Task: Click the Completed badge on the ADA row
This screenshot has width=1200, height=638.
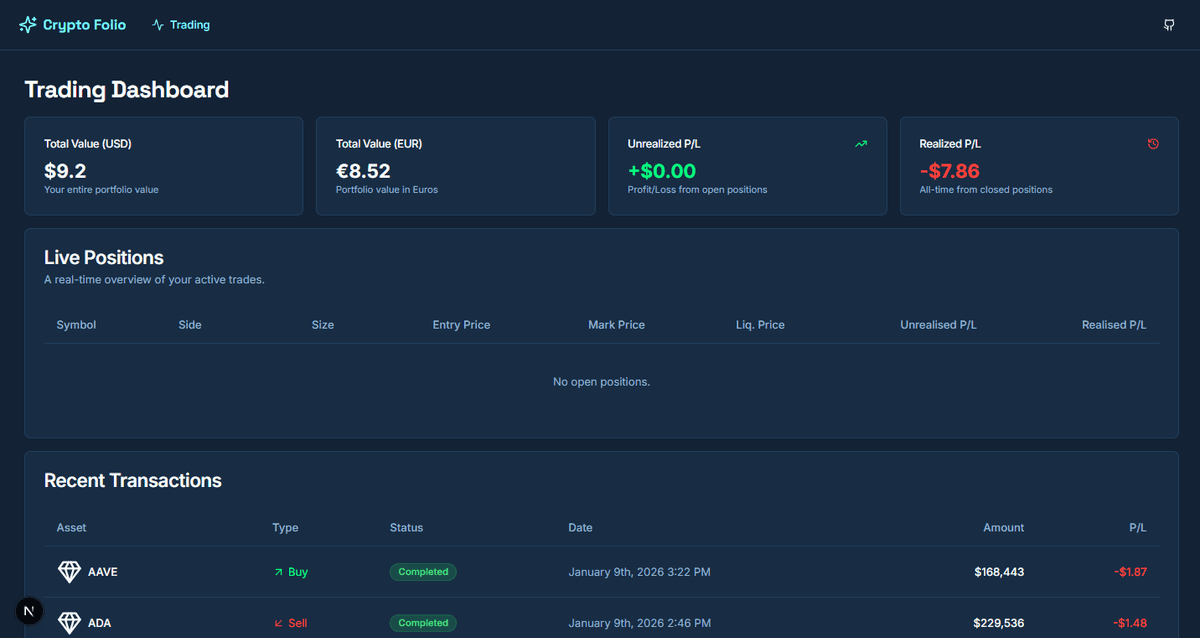Action: 423,622
